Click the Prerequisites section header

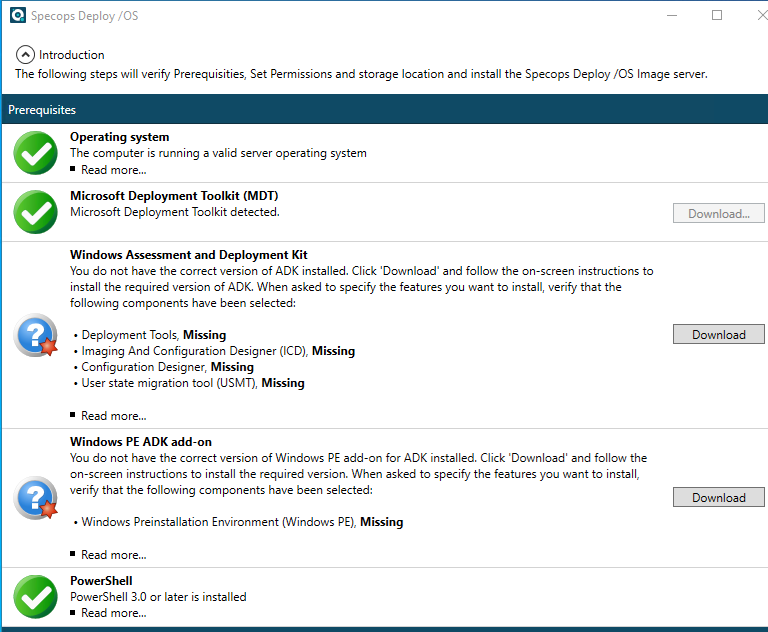pos(385,109)
